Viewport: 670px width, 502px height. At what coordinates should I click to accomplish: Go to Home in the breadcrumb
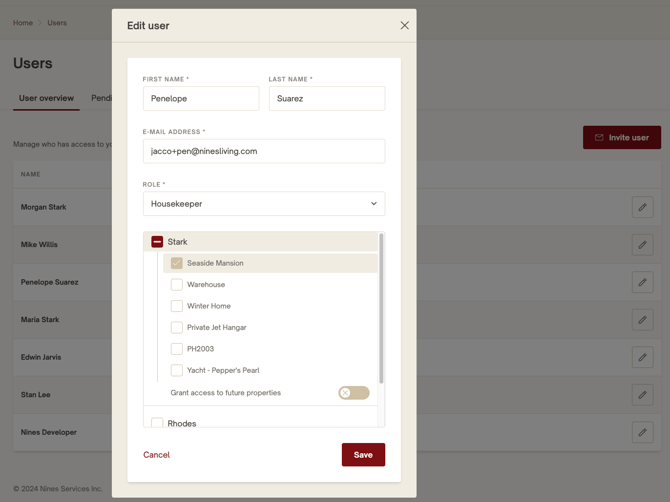click(x=22, y=23)
